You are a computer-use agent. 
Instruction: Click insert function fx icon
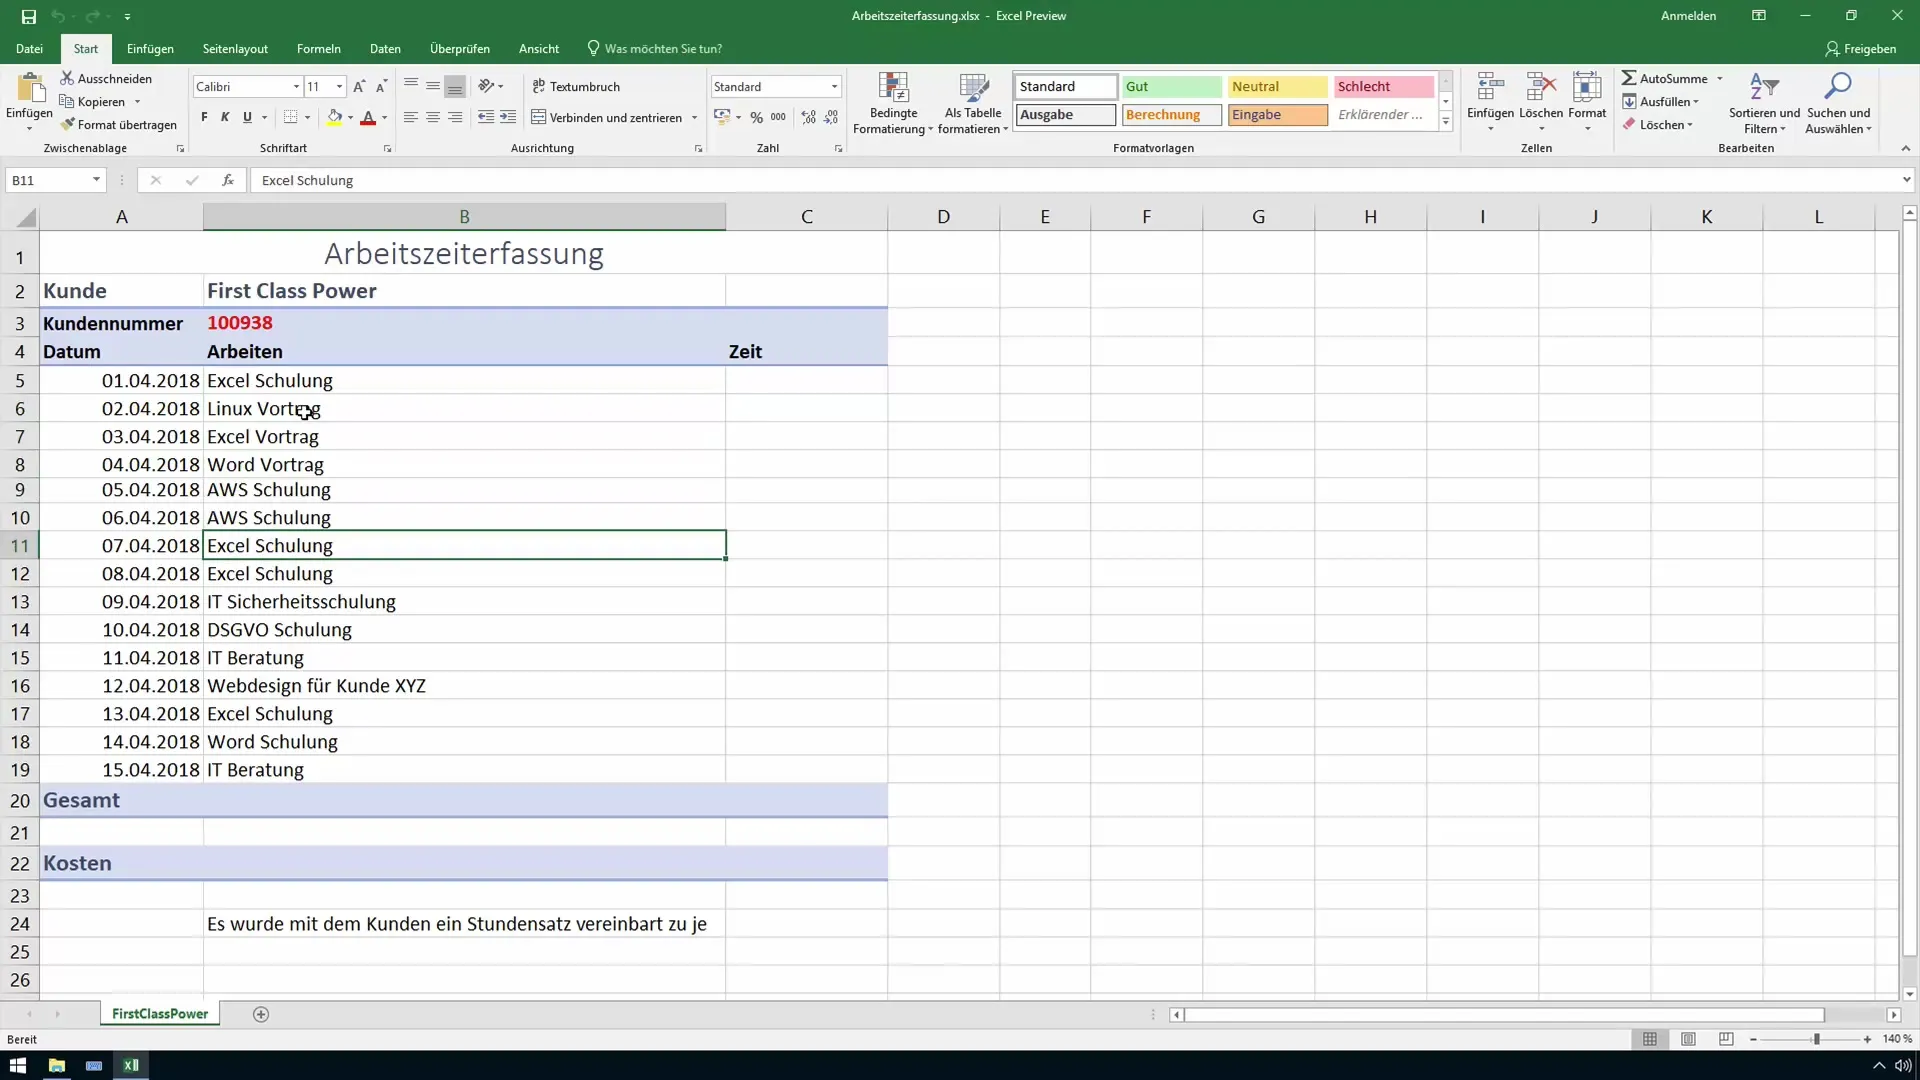(228, 180)
